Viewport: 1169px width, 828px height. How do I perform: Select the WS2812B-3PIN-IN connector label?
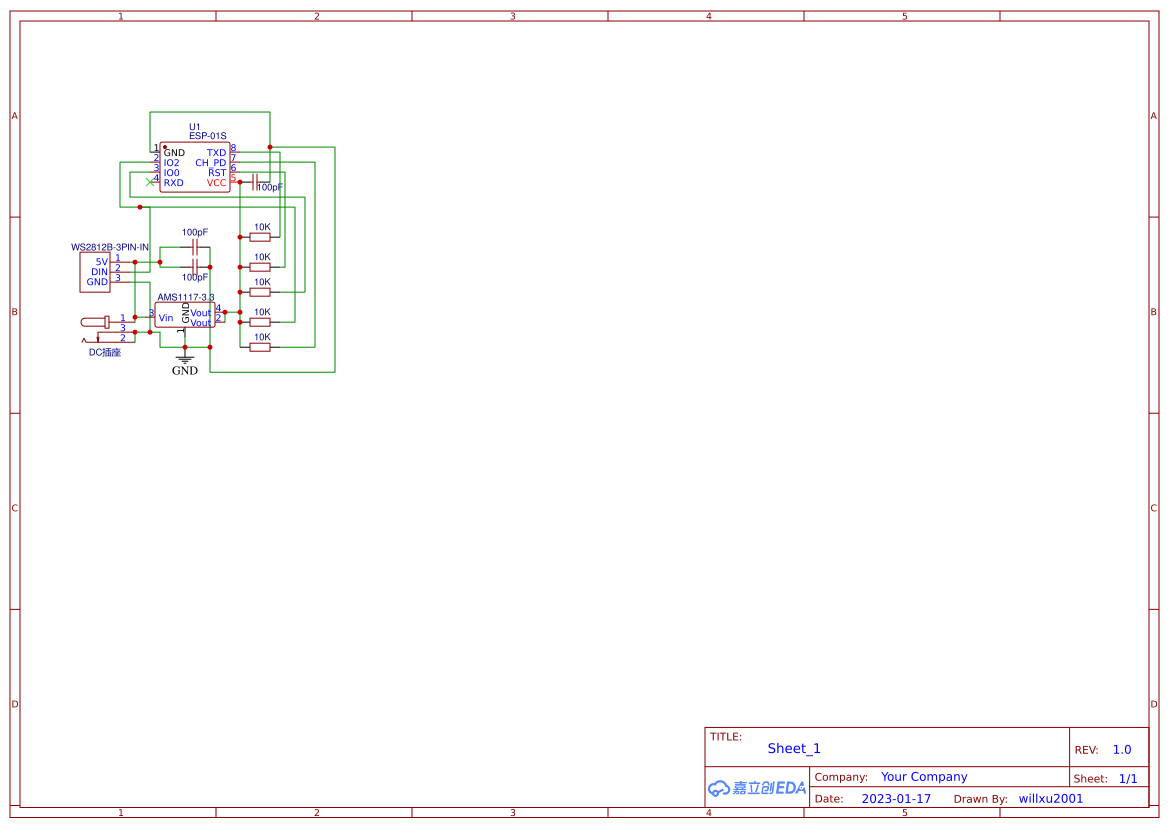point(110,247)
